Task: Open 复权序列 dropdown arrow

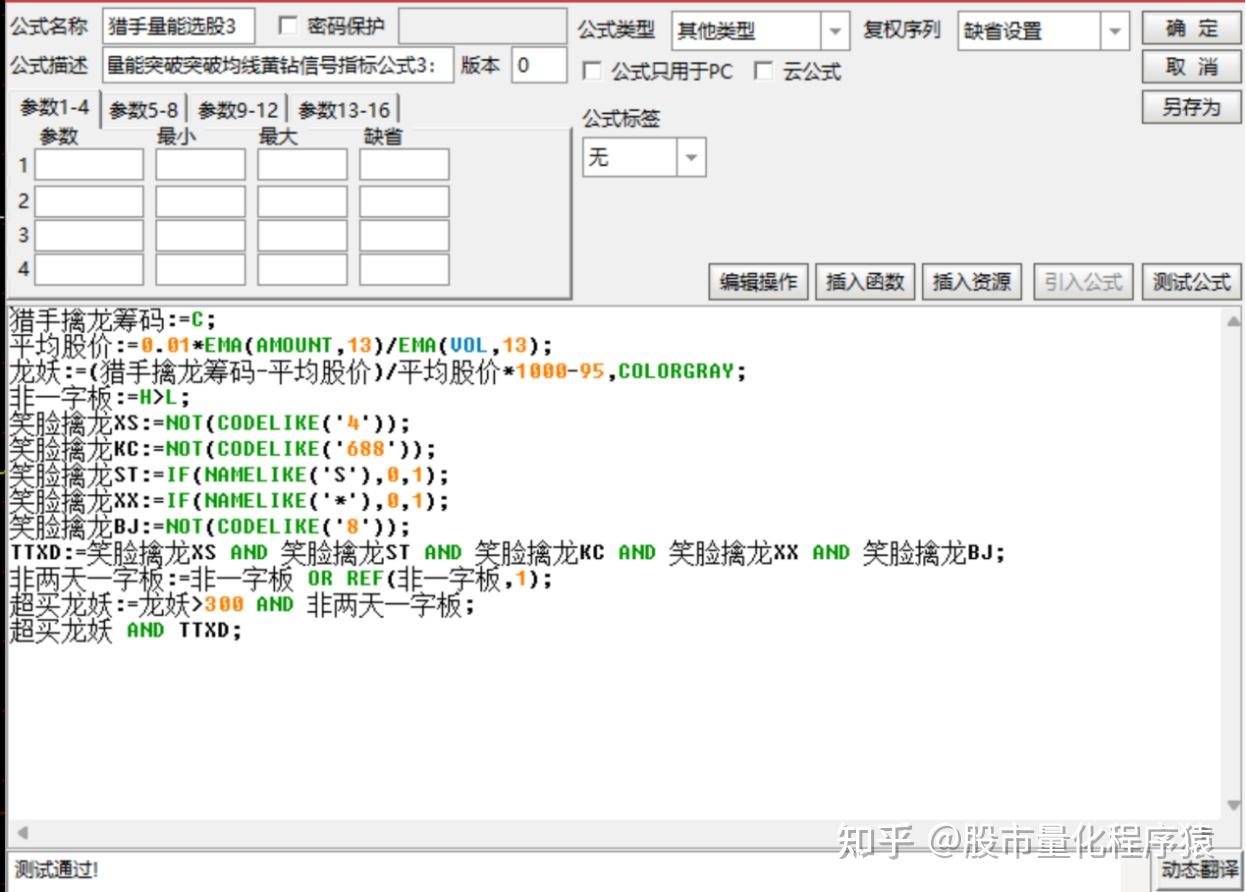Action: point(1115,31)
